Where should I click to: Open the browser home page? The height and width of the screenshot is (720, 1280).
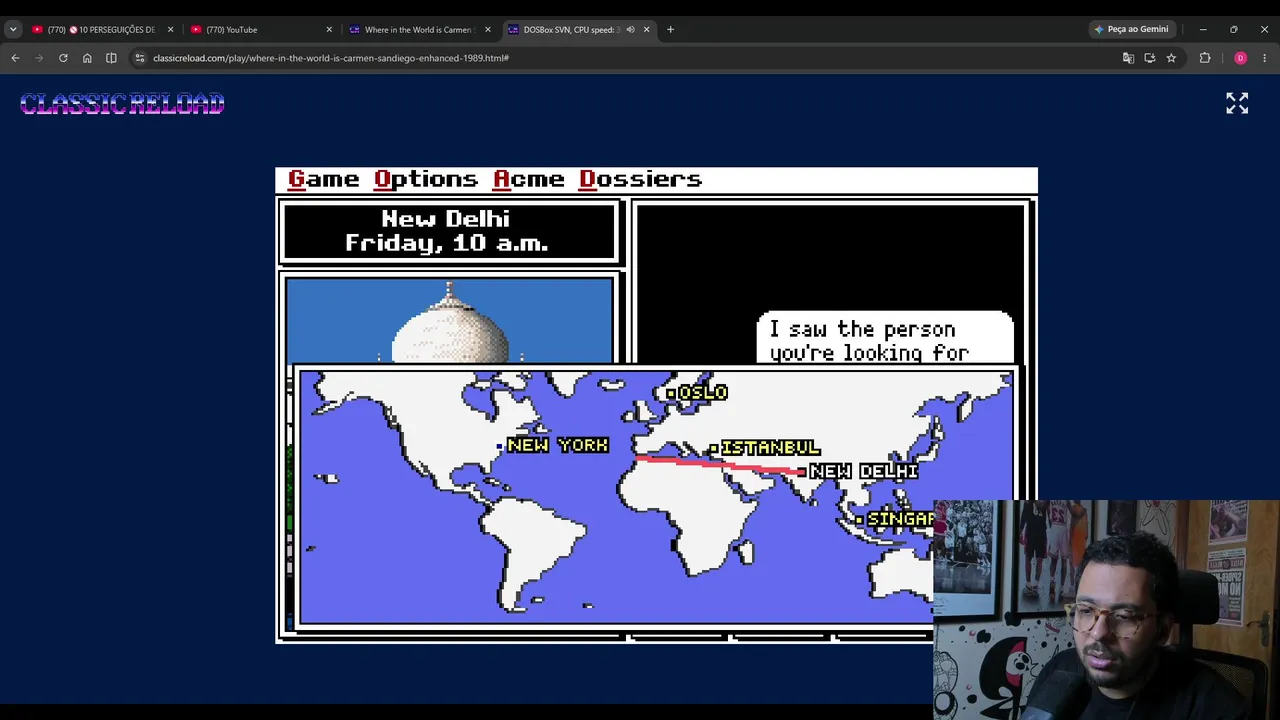[x=87, y=58]
